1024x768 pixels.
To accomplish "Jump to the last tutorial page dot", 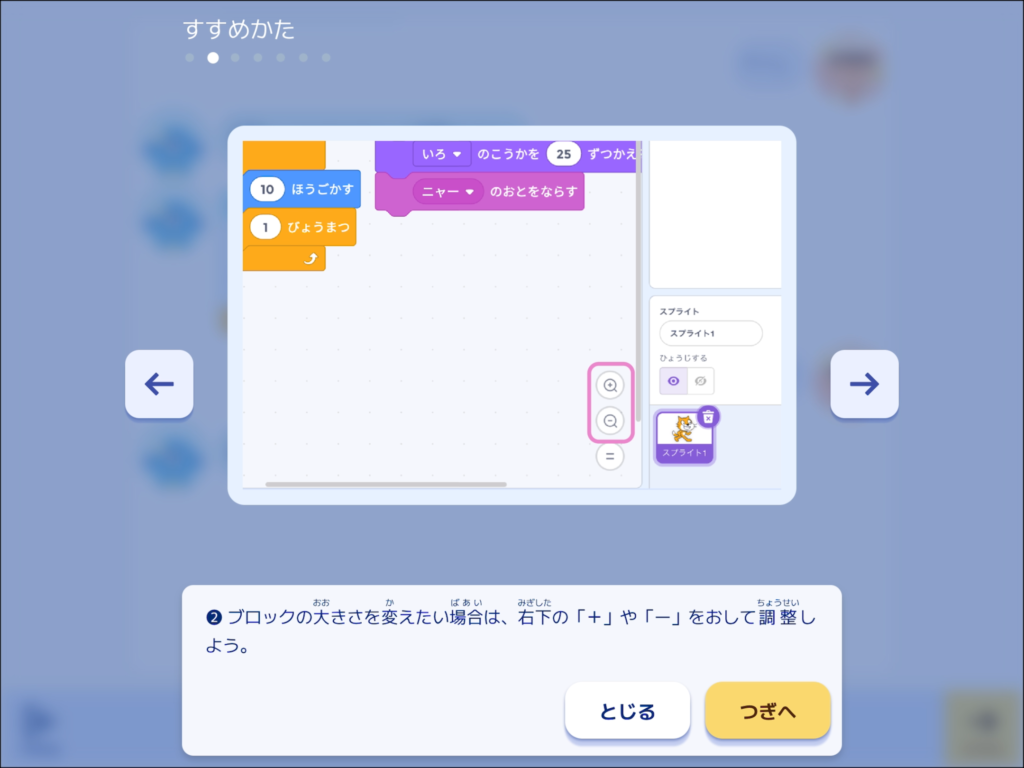I will [326, 57].
